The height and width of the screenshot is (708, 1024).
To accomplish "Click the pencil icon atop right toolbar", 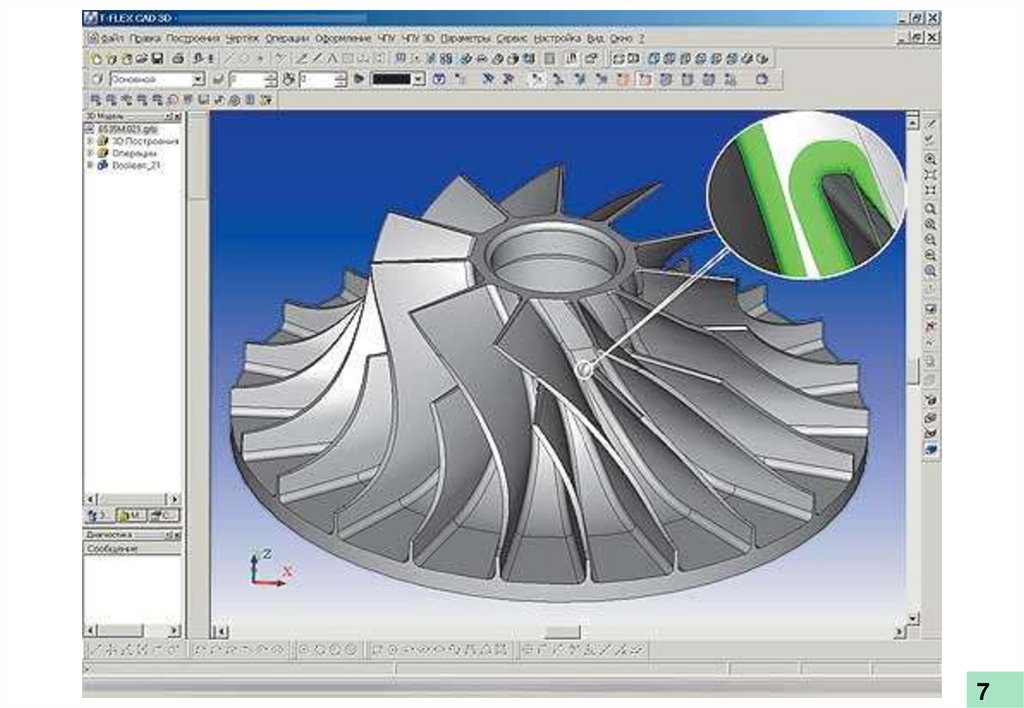I will pos(931,124).
